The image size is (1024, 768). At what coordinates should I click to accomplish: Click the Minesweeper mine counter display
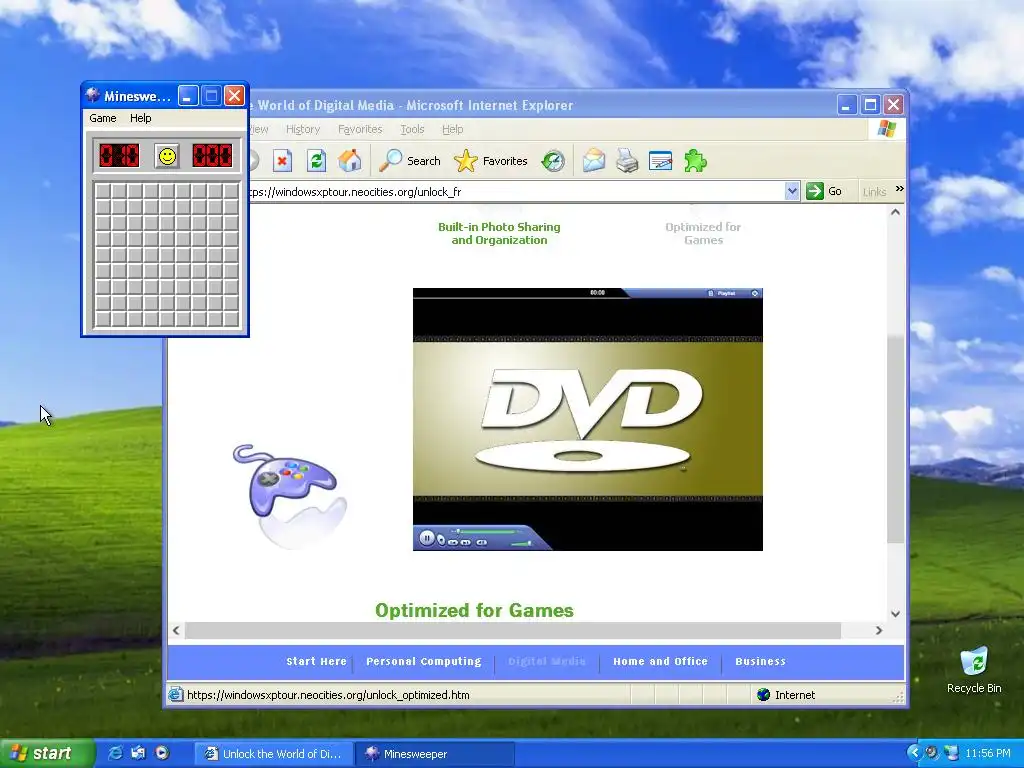coord(119,156)
